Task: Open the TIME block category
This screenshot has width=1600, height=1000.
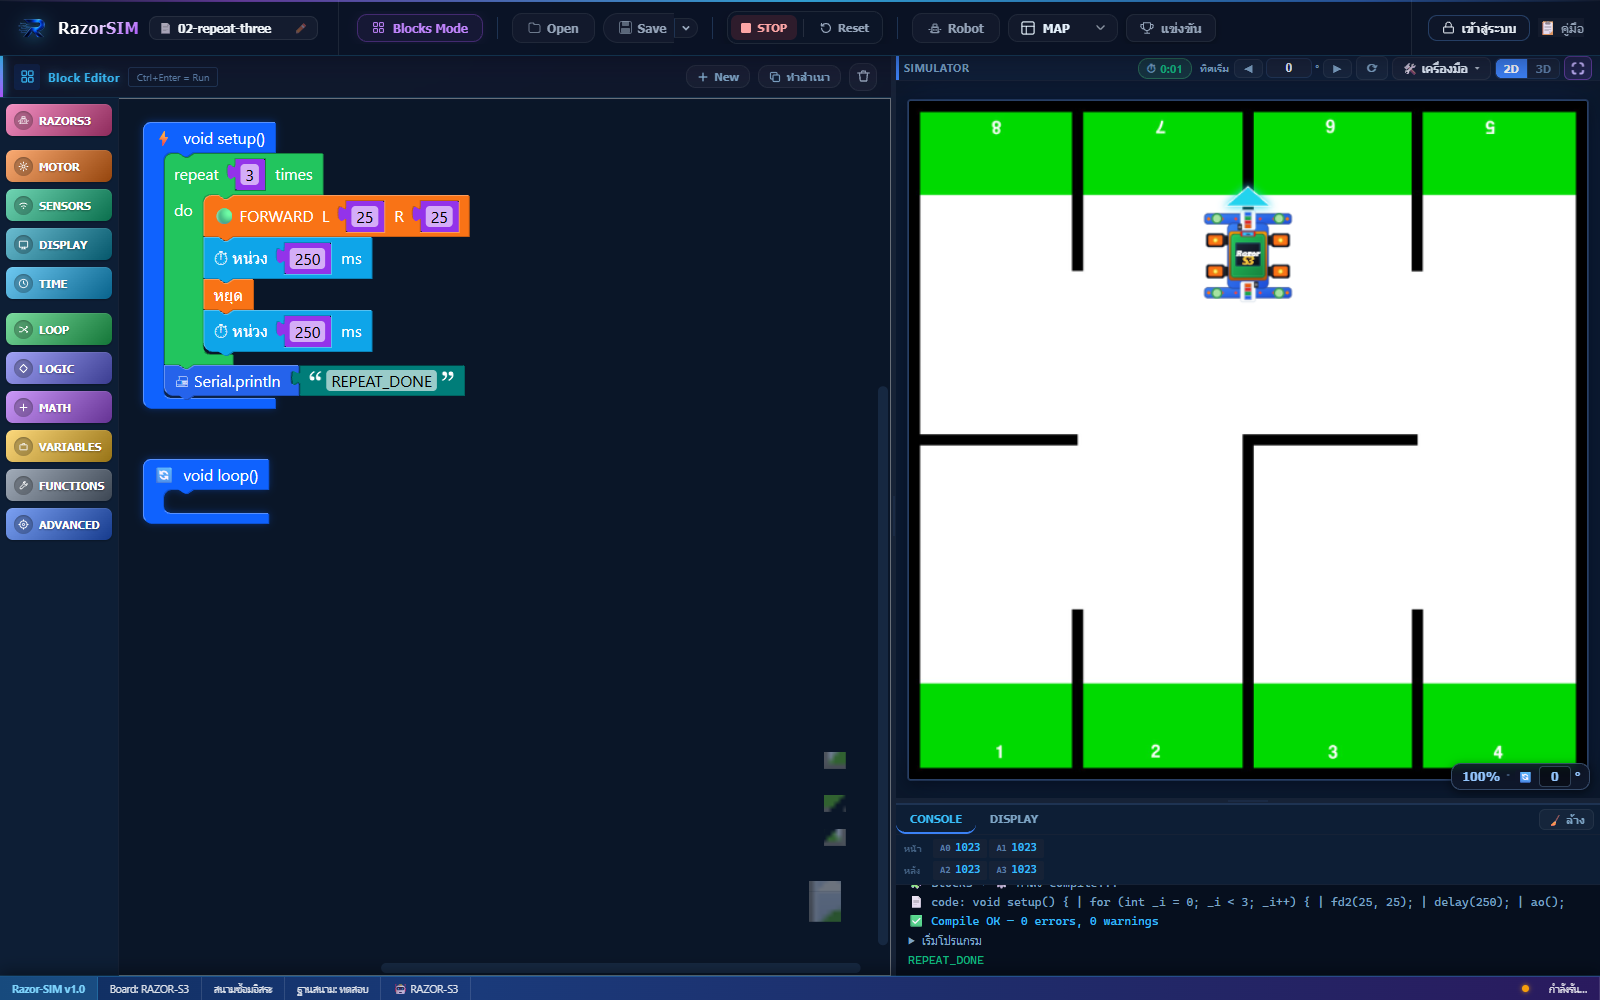Action: point(59,284)
